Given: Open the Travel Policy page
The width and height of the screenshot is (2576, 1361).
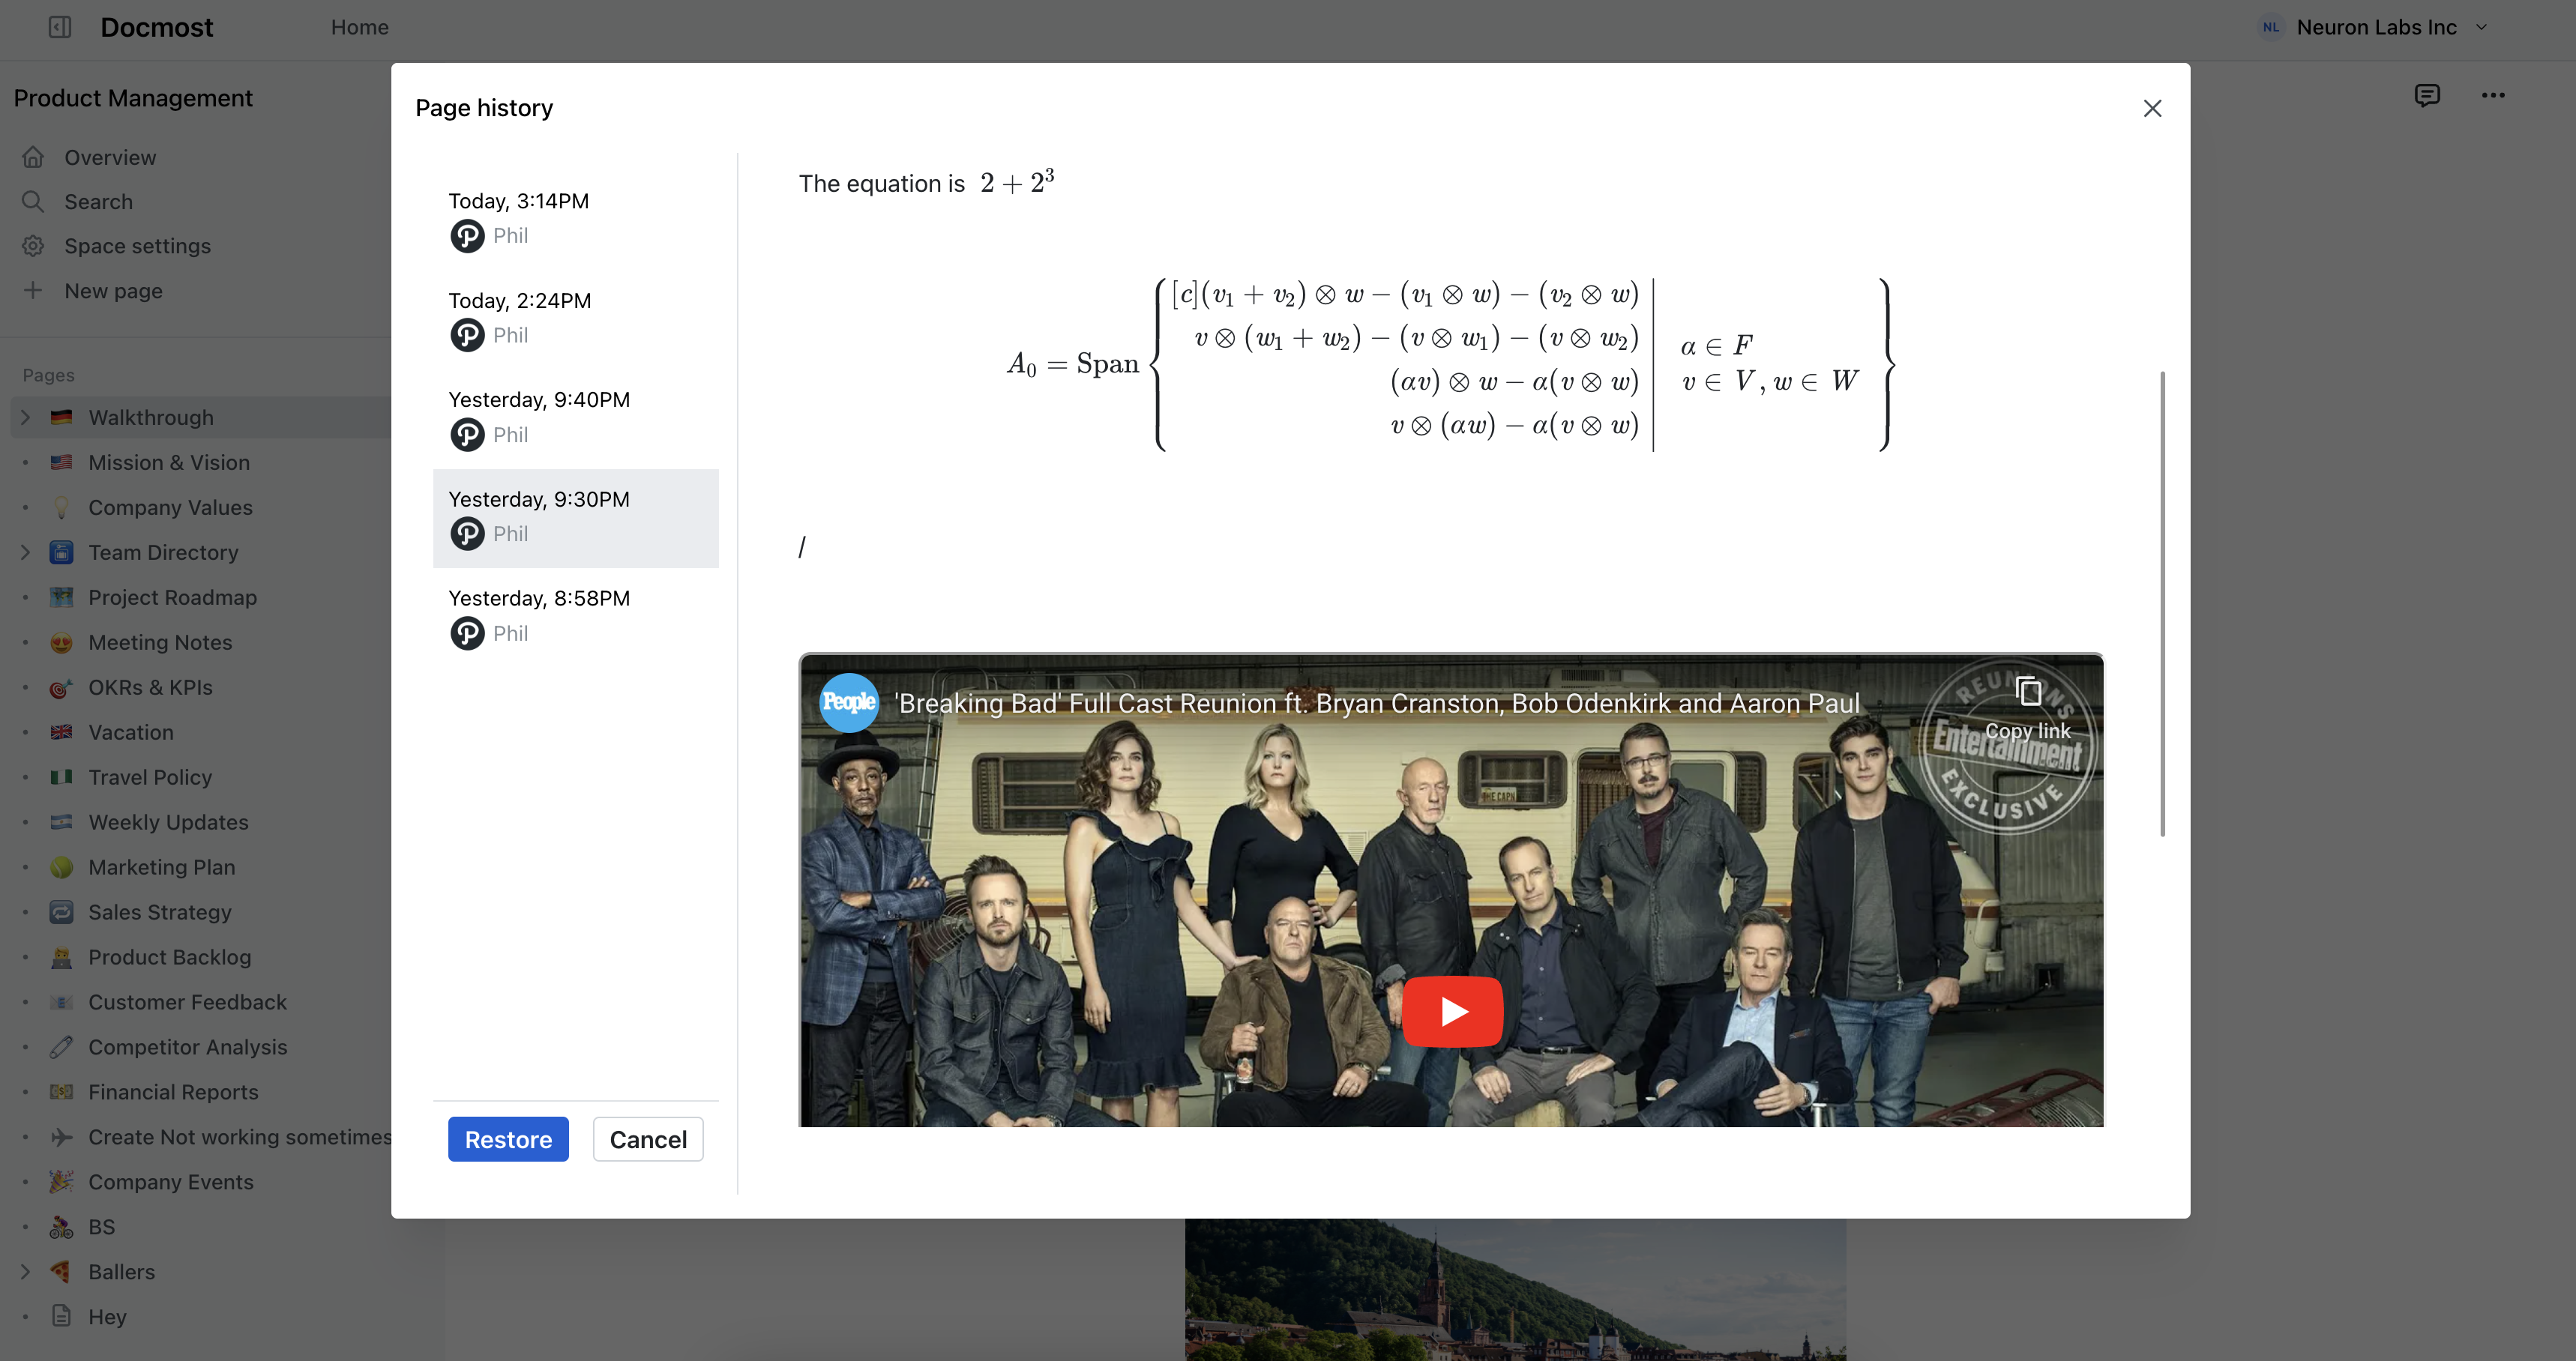Looking at the screenshot, I should (x=150, y=777).
